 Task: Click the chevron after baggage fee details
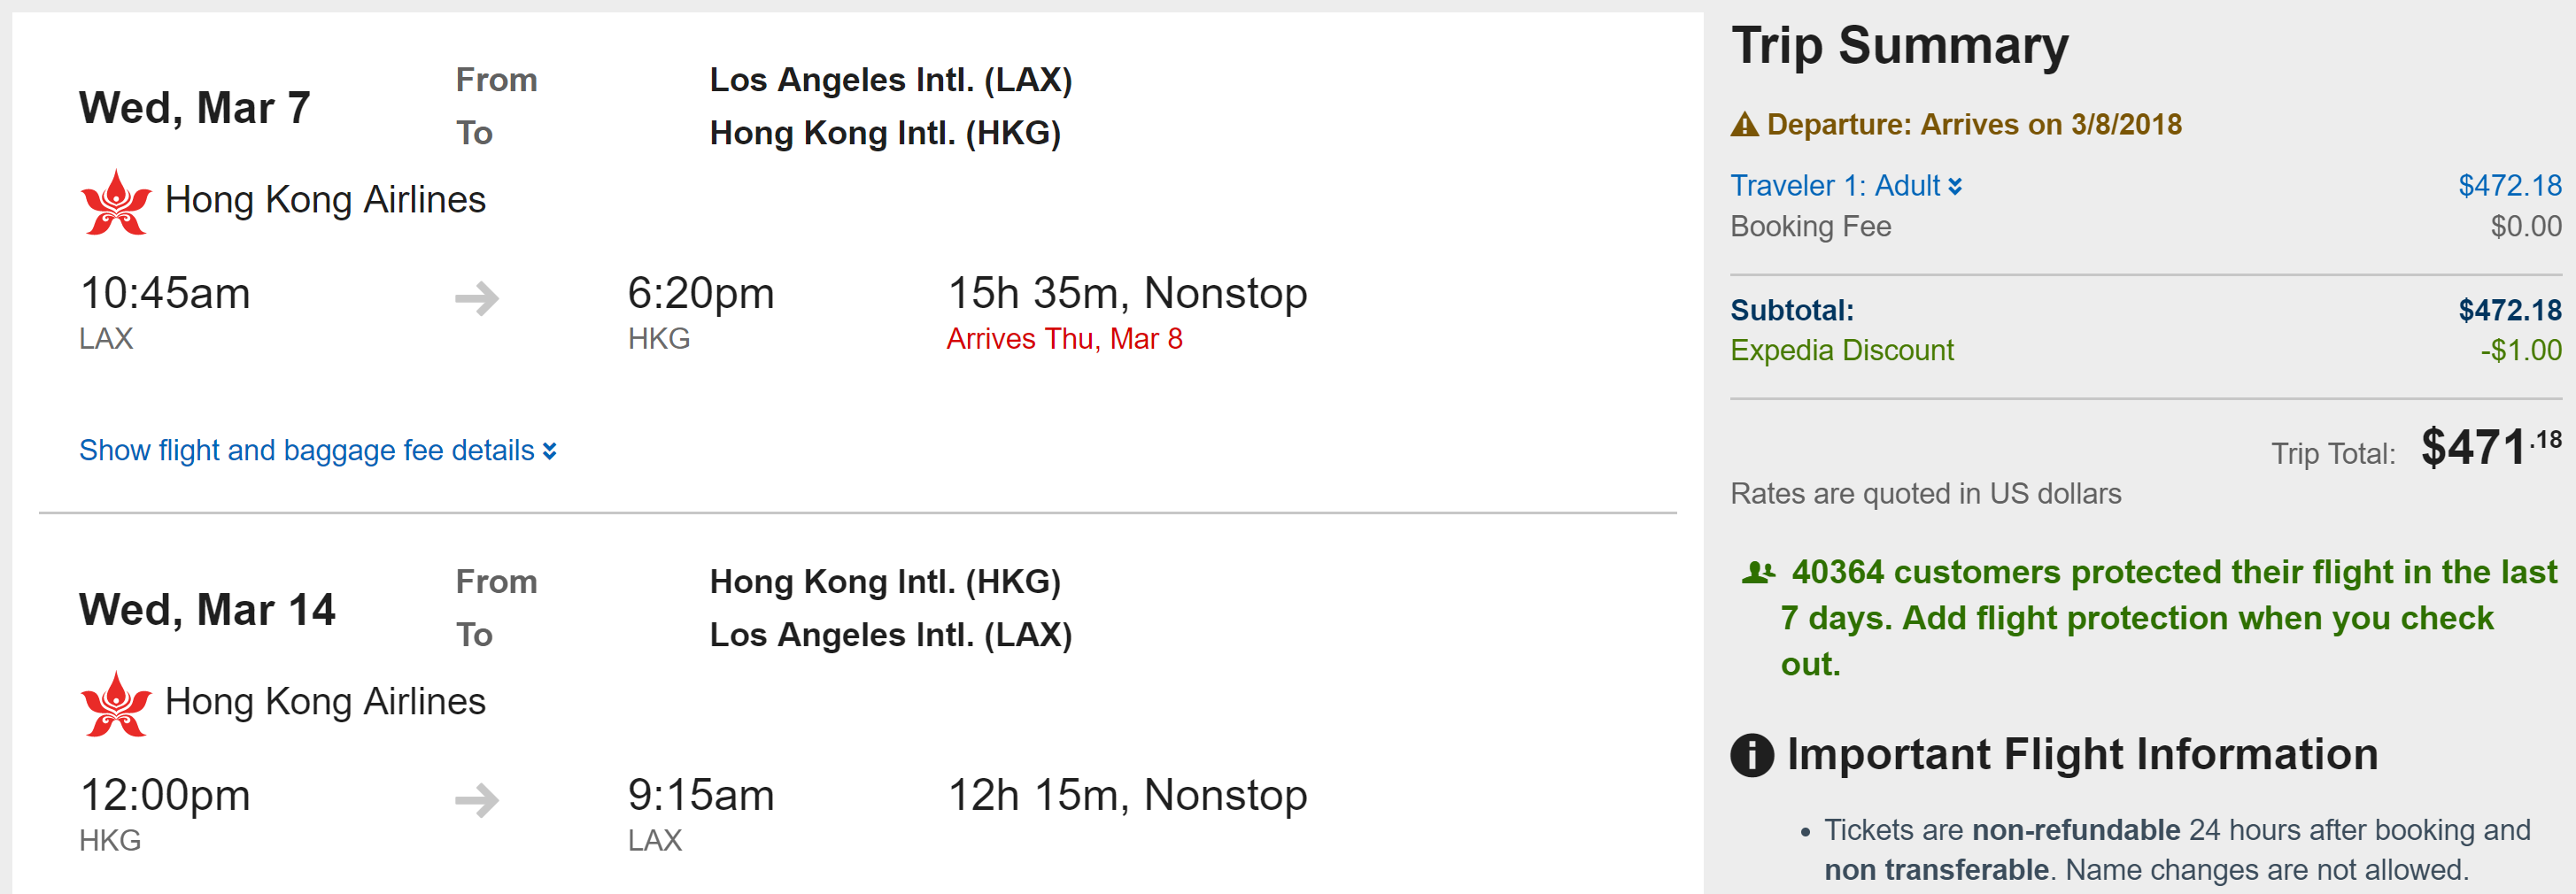coord(550,452)
